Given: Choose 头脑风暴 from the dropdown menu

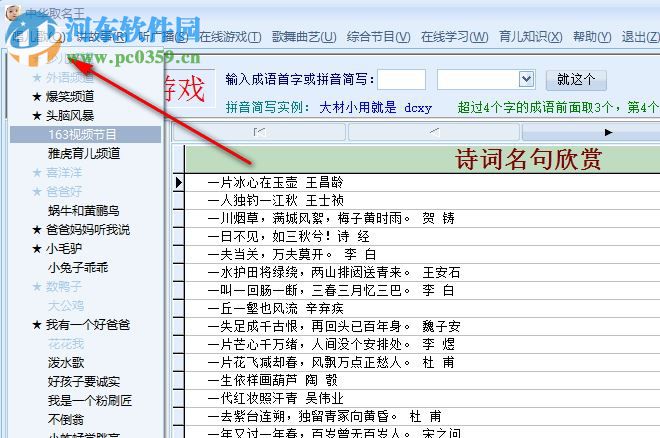Looking at the screenshot, I should coord(85,115).
